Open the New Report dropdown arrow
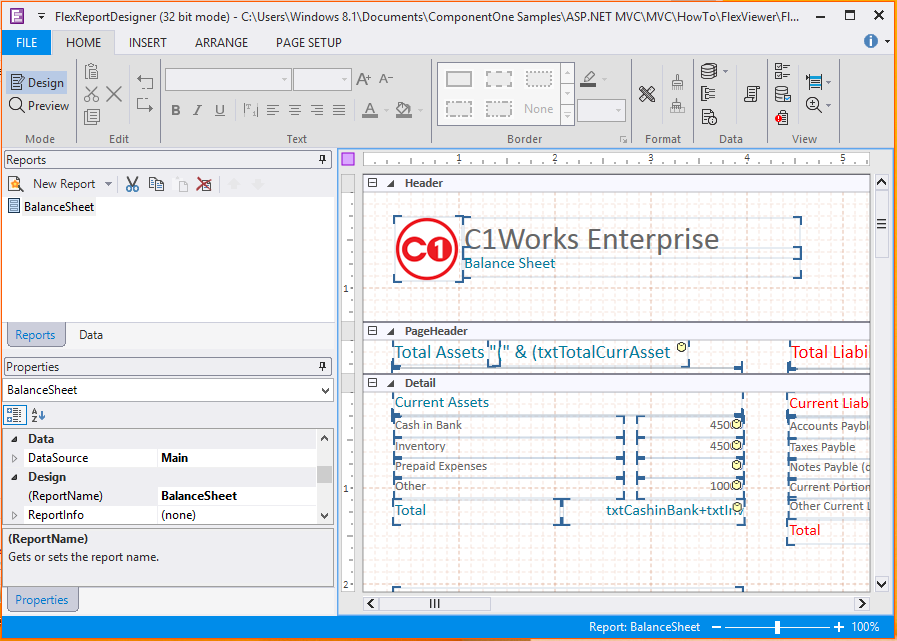Viewport: 897px width, 641px height. pyautogui.click(x=108, y=184)
